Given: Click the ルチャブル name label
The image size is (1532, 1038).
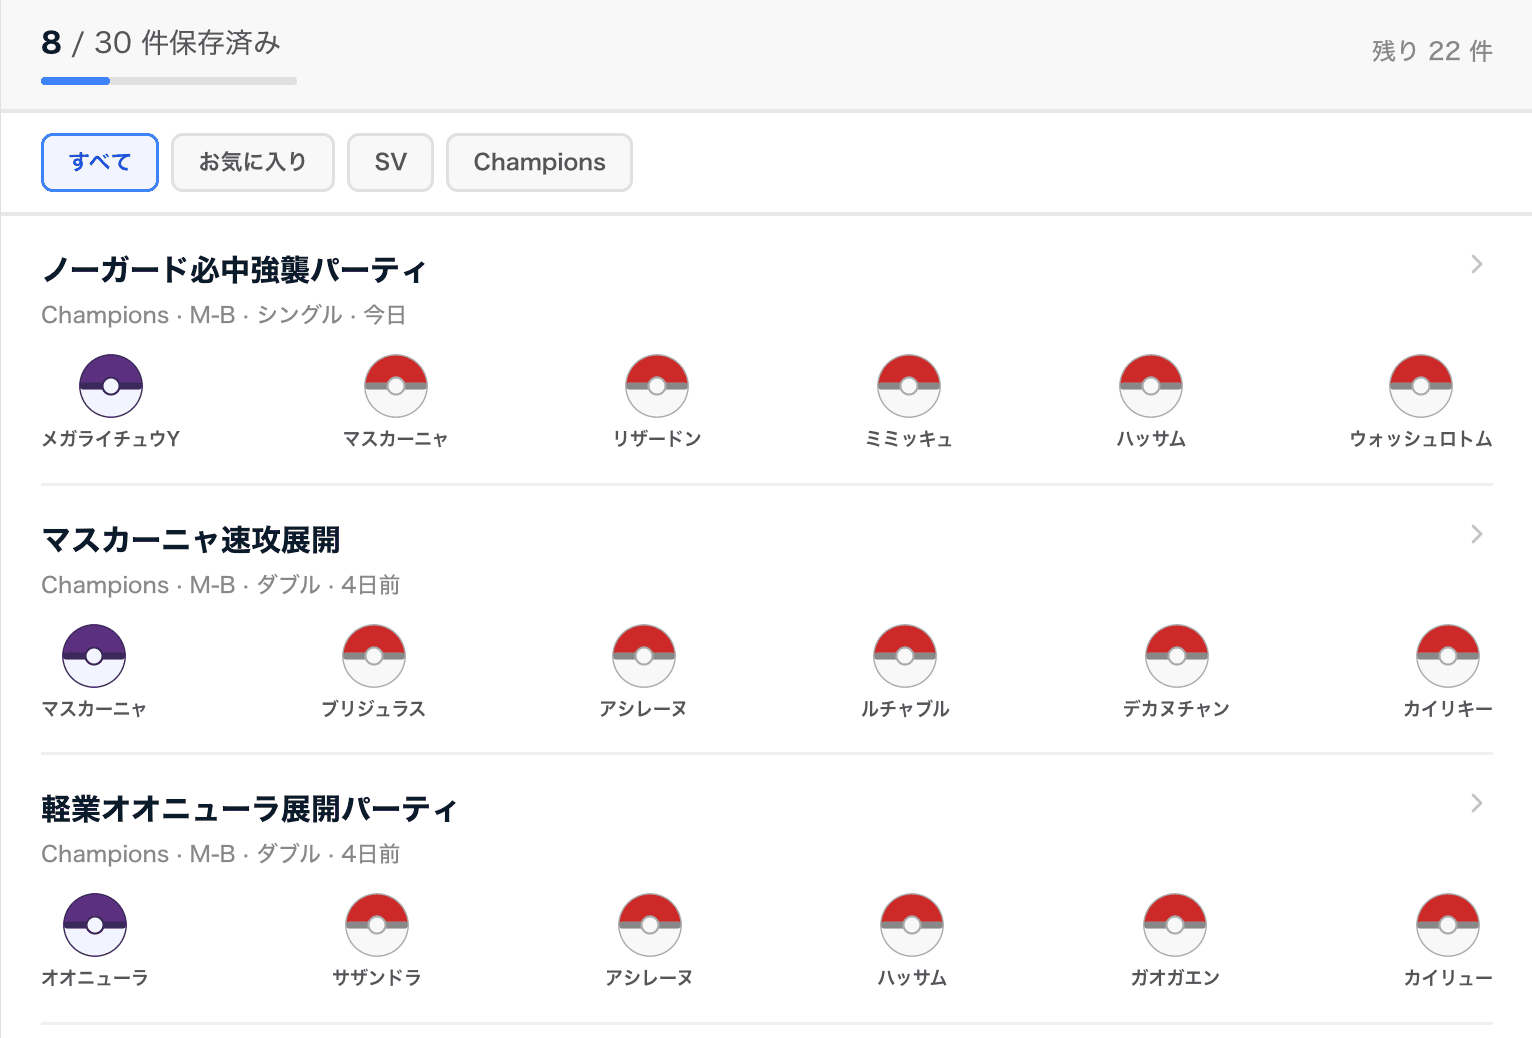Looking at the screenshot, I should click(x=905, y=708).
